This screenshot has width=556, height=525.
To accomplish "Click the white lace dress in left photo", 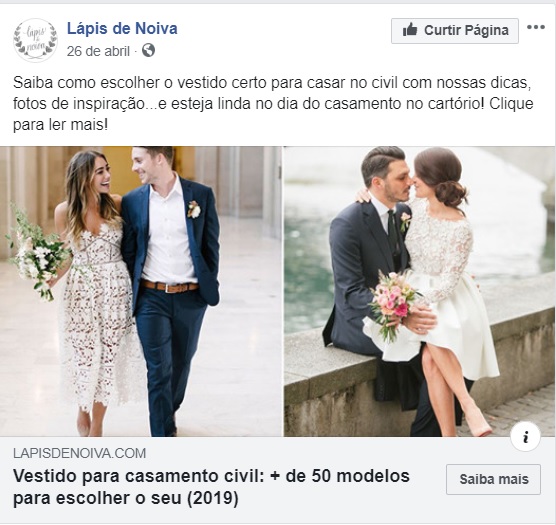I will [x=96, y=312].
